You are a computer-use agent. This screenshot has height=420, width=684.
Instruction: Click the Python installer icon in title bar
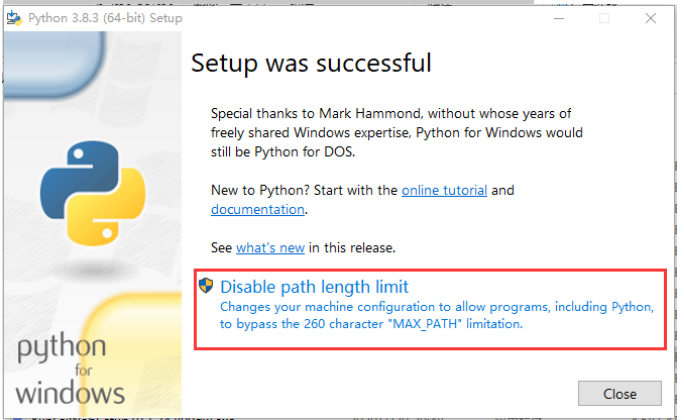15,17
